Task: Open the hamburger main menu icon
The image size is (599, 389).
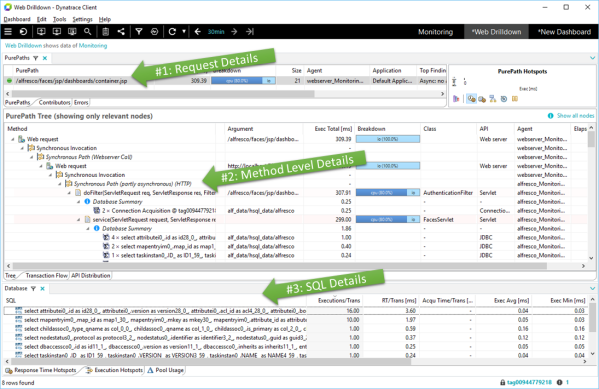Action: click(8, 32)
